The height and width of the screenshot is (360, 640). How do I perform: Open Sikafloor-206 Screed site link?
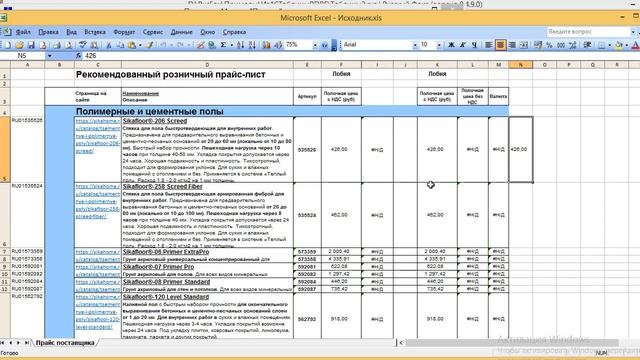98,136
